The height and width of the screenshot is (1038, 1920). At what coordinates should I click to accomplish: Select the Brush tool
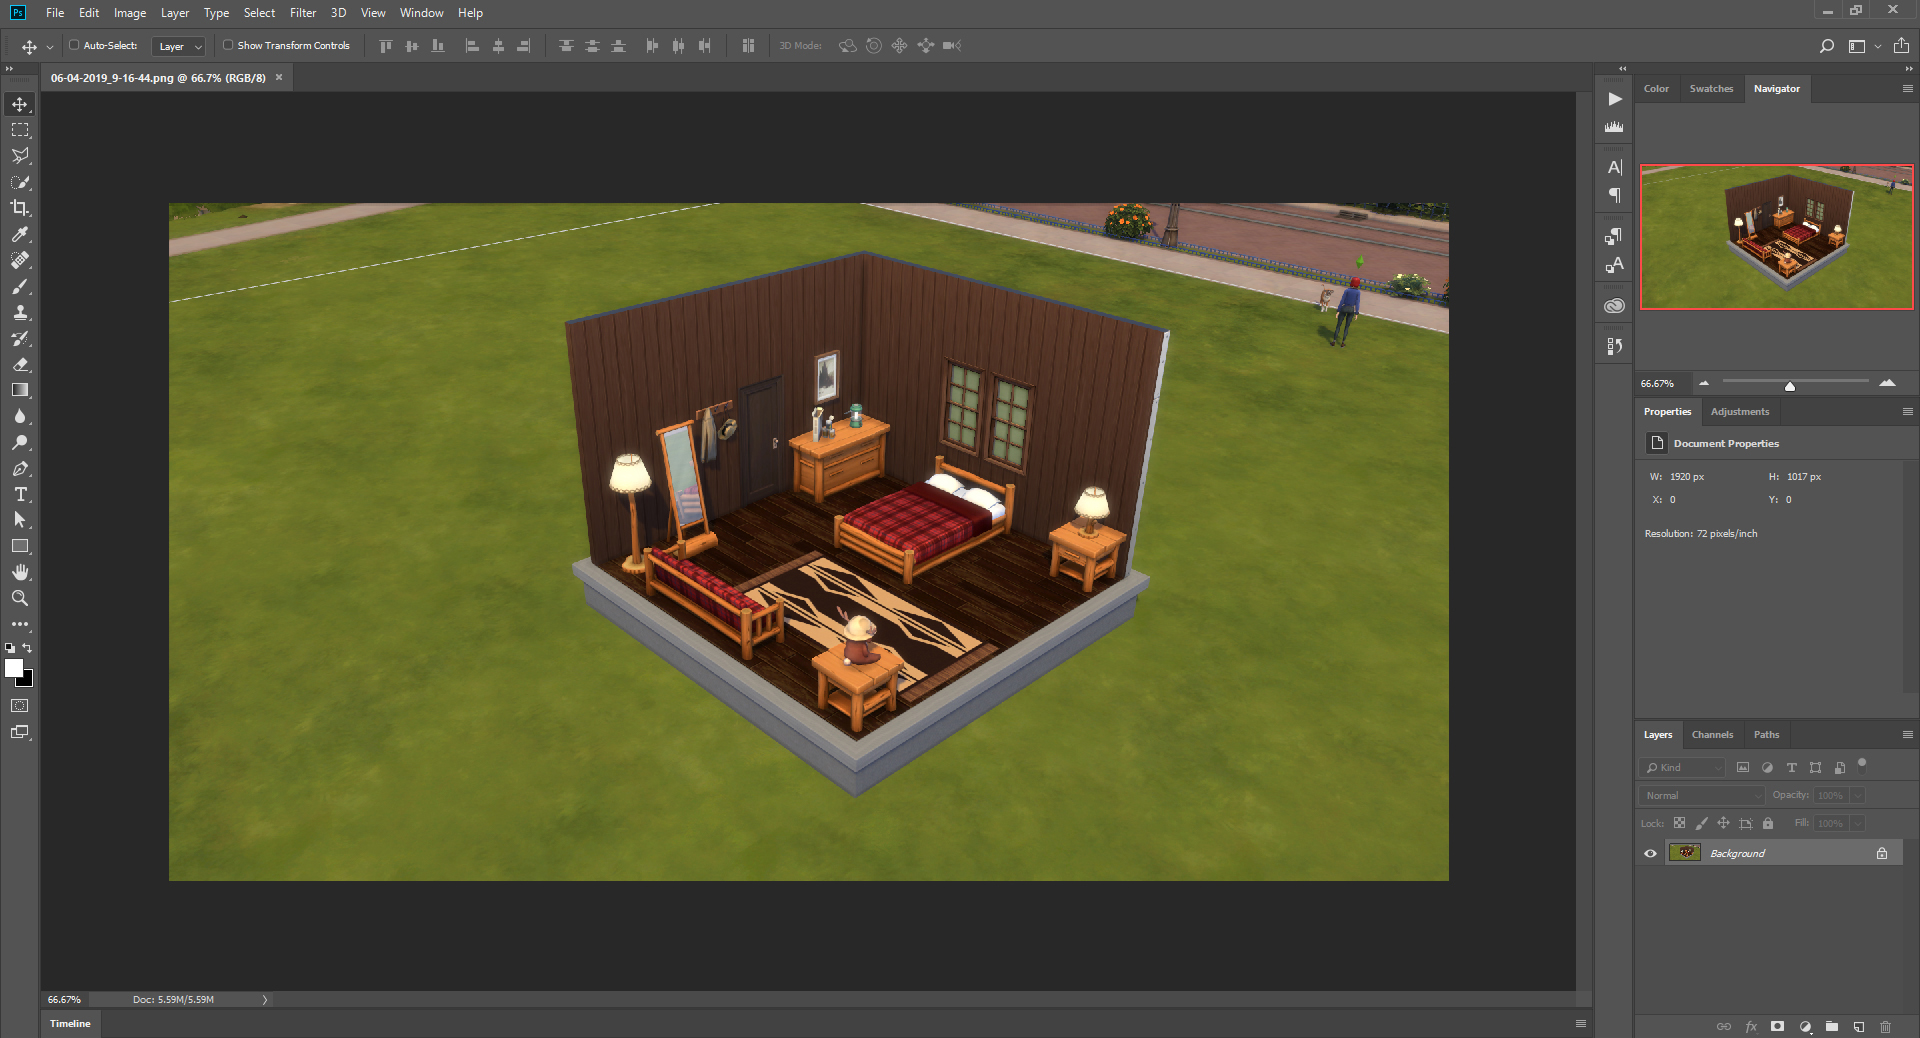pos(20,286)
